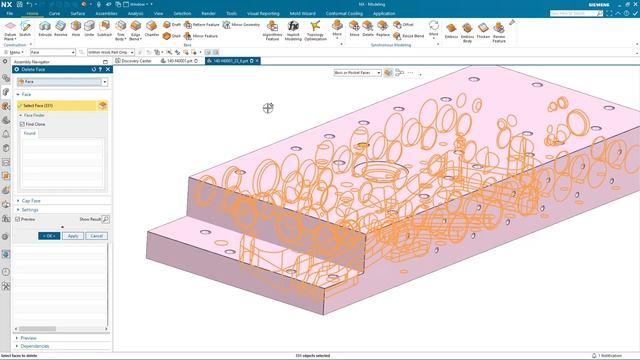
Task: Switch to the Mold Wizard tab
Action: click(302, 13)
